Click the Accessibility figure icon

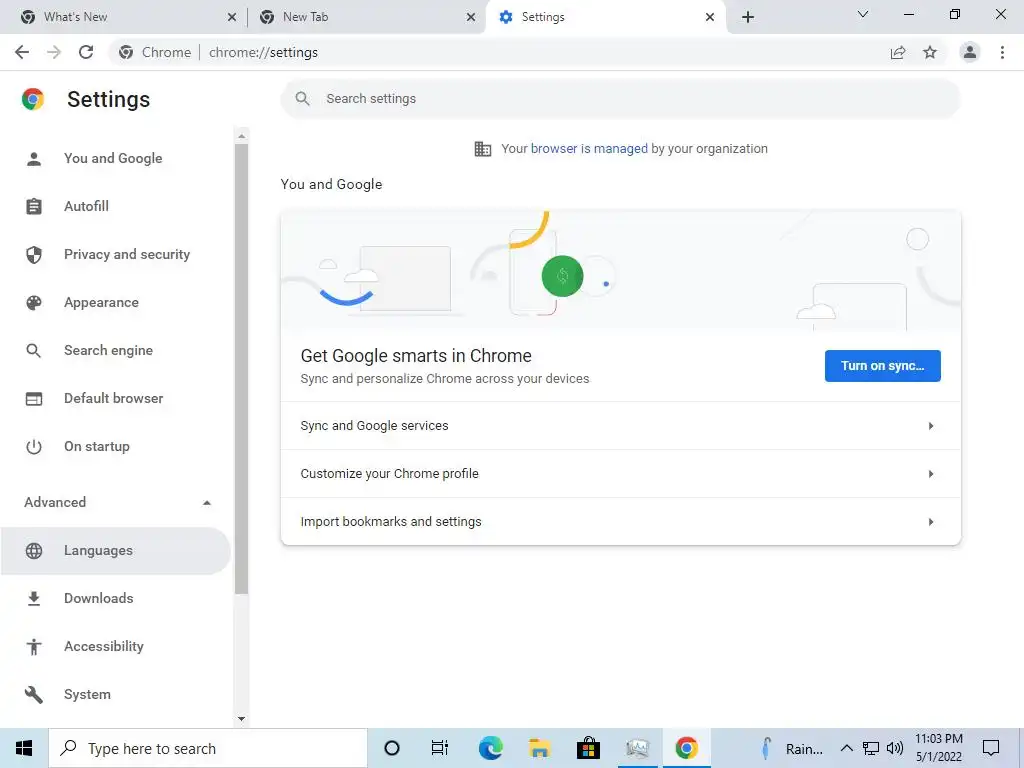click(x=34, y=647)
